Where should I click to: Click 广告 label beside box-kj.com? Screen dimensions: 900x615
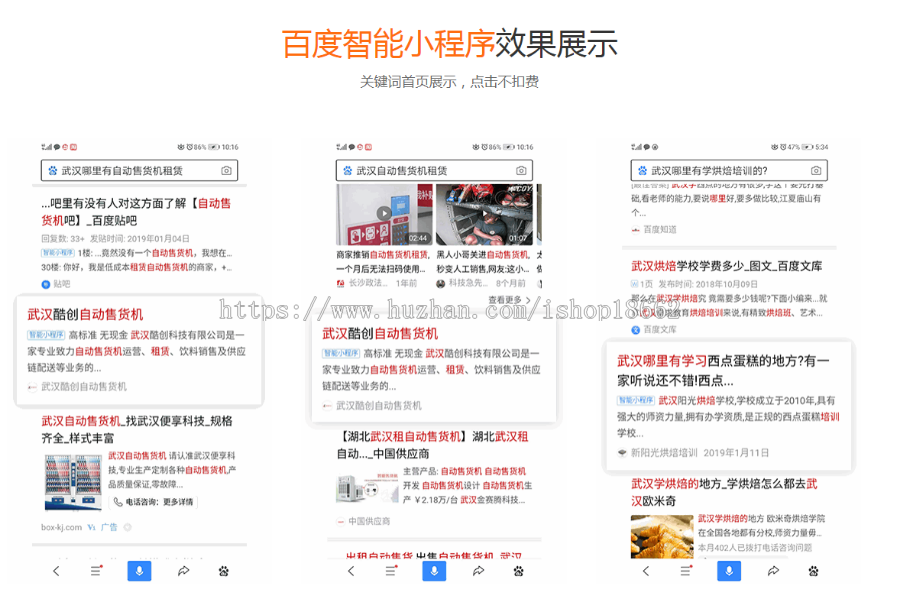109,527
